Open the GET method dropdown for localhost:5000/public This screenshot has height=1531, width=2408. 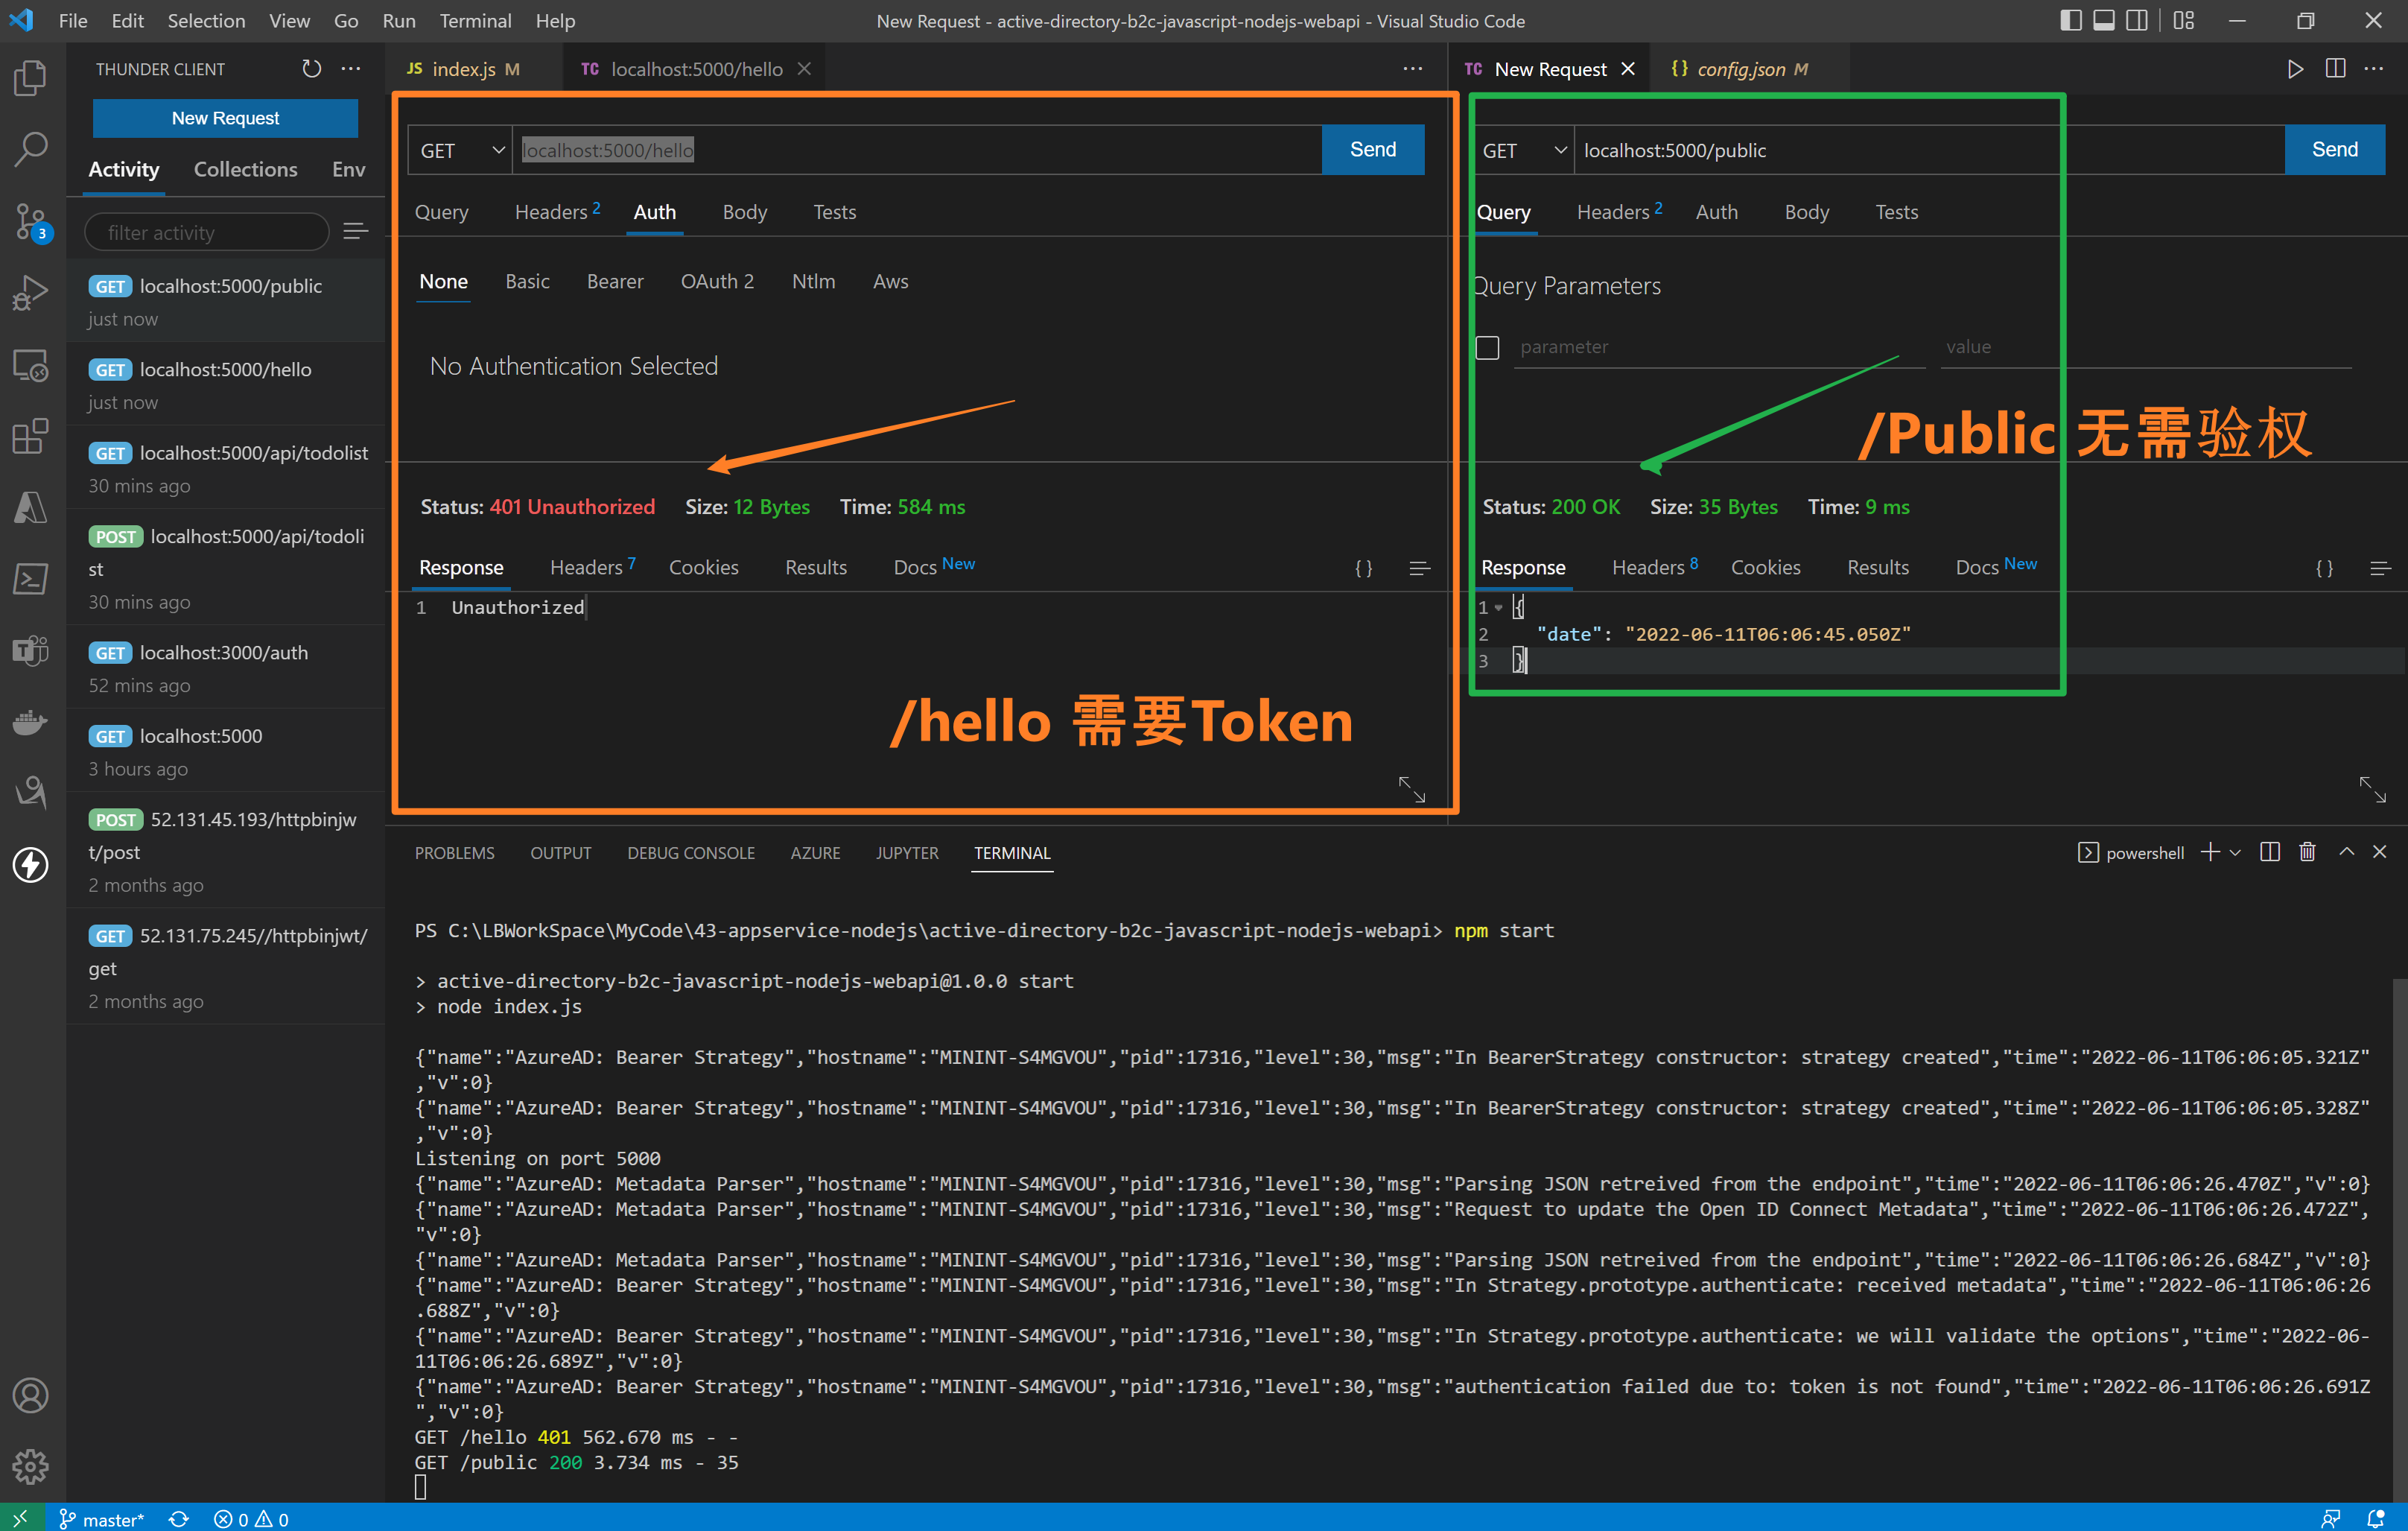pyautogui.click(x=1523, y=150)
